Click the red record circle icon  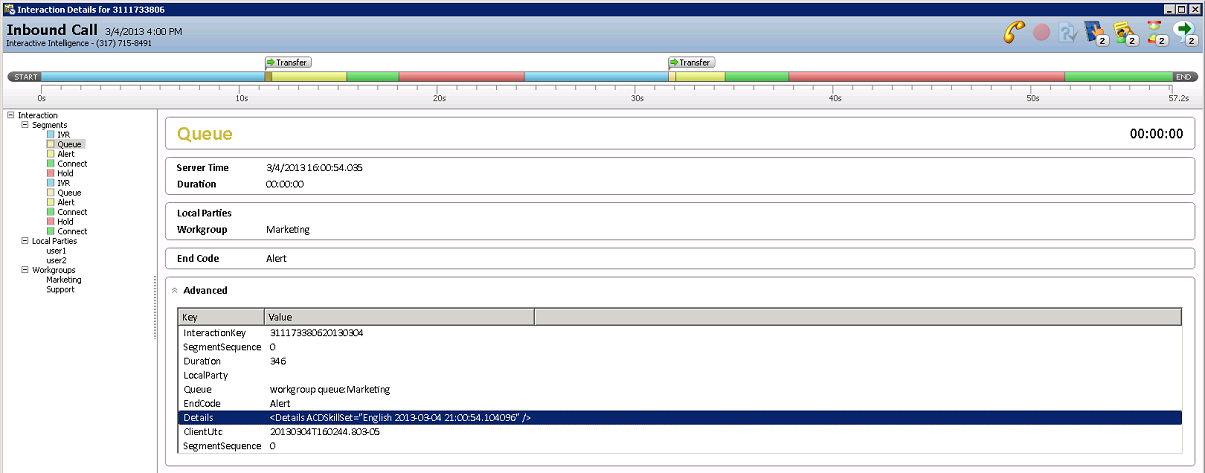click(x=1041, y=32)
